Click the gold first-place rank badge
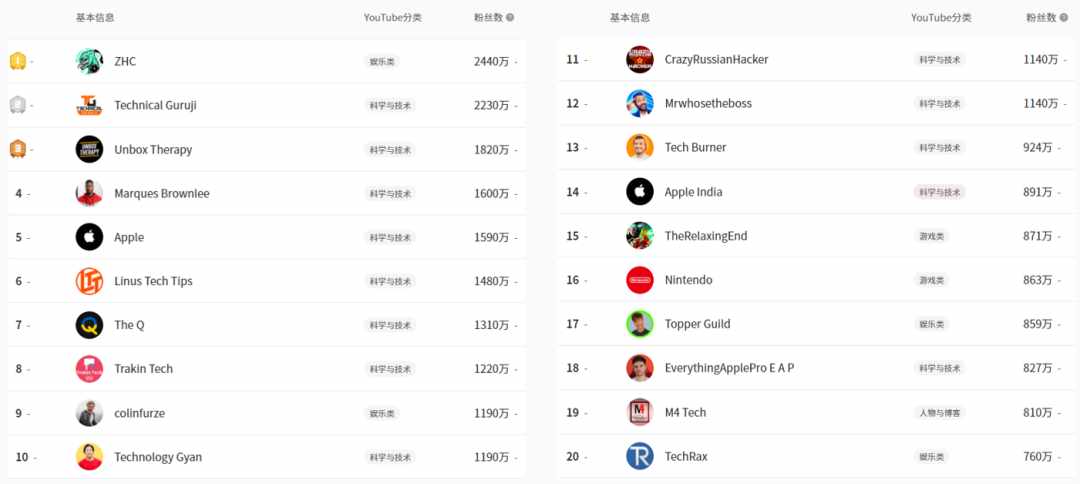This screenshot has height=484, width=1080. (18, 61)
